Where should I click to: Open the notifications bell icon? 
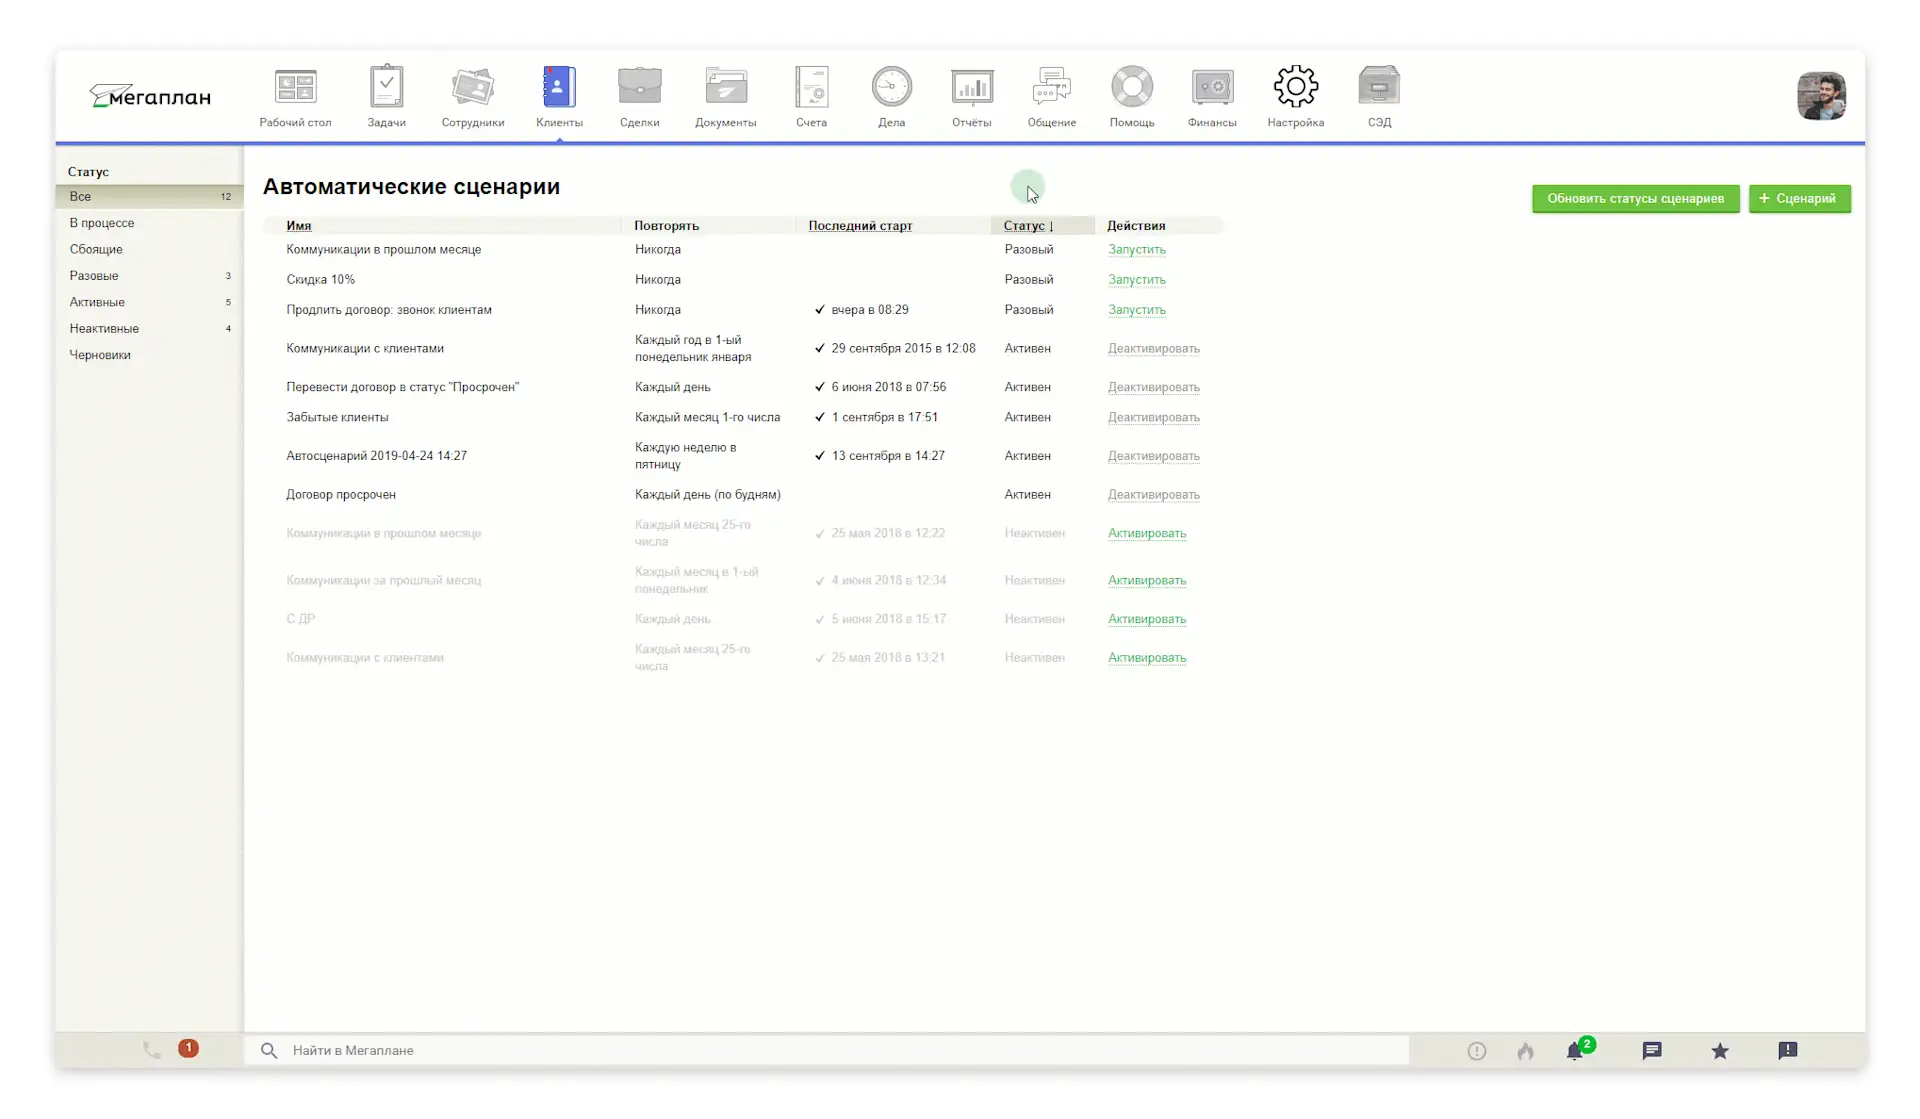coord(1575,1051)
